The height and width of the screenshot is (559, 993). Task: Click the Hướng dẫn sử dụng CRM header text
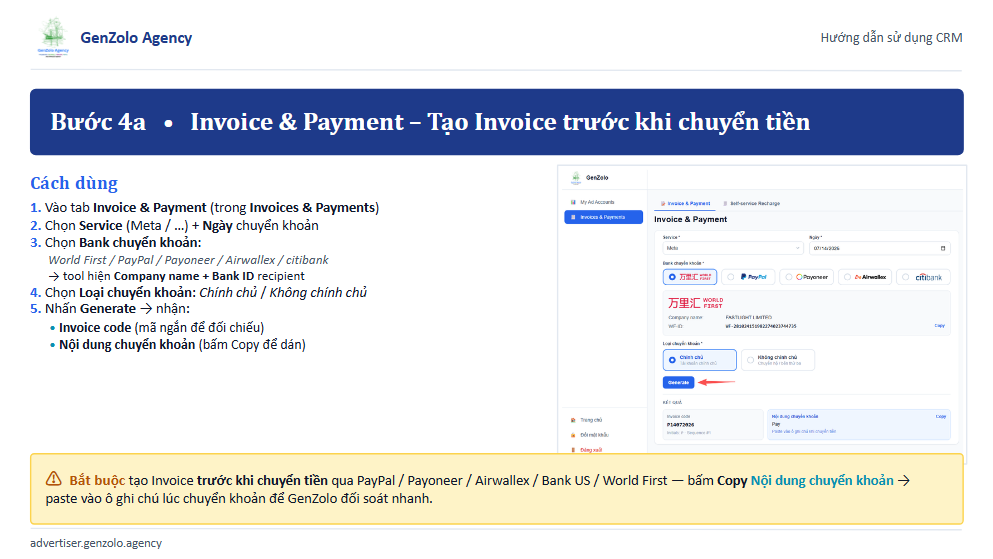[891, 37]
